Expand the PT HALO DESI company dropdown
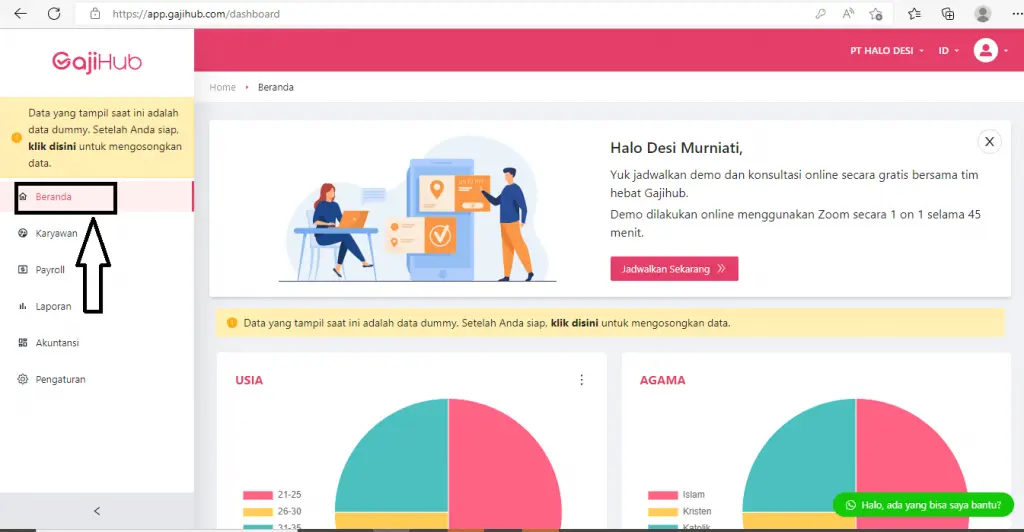 coord(886,50)
